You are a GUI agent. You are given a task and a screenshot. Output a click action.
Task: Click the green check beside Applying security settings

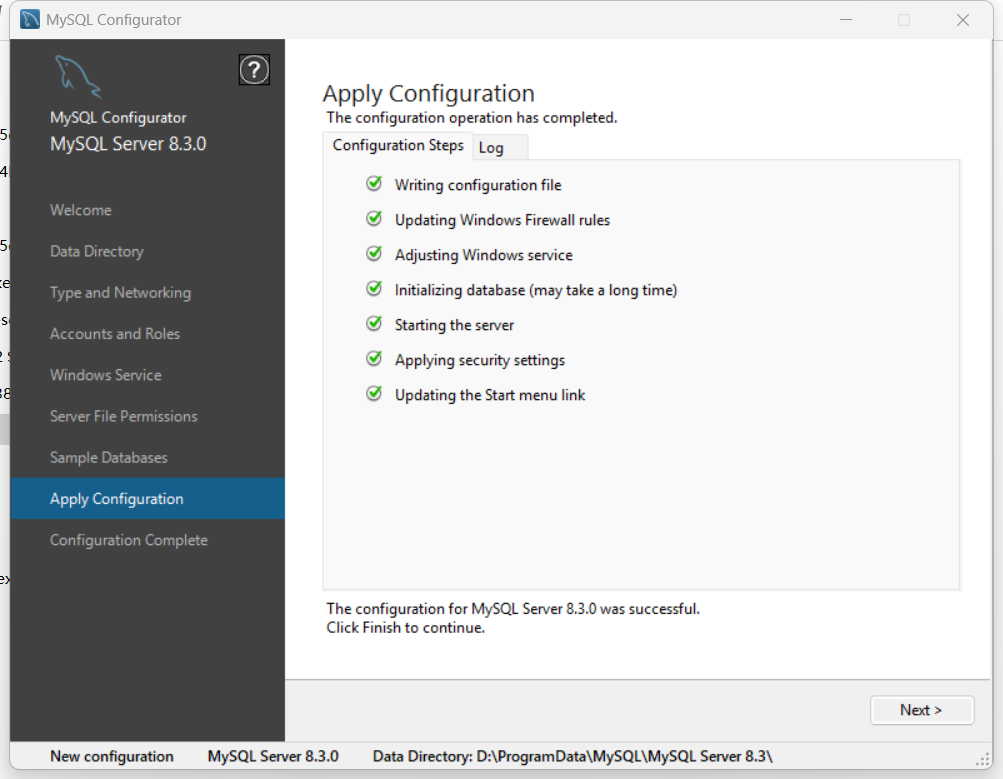click(x=374, y=359)
